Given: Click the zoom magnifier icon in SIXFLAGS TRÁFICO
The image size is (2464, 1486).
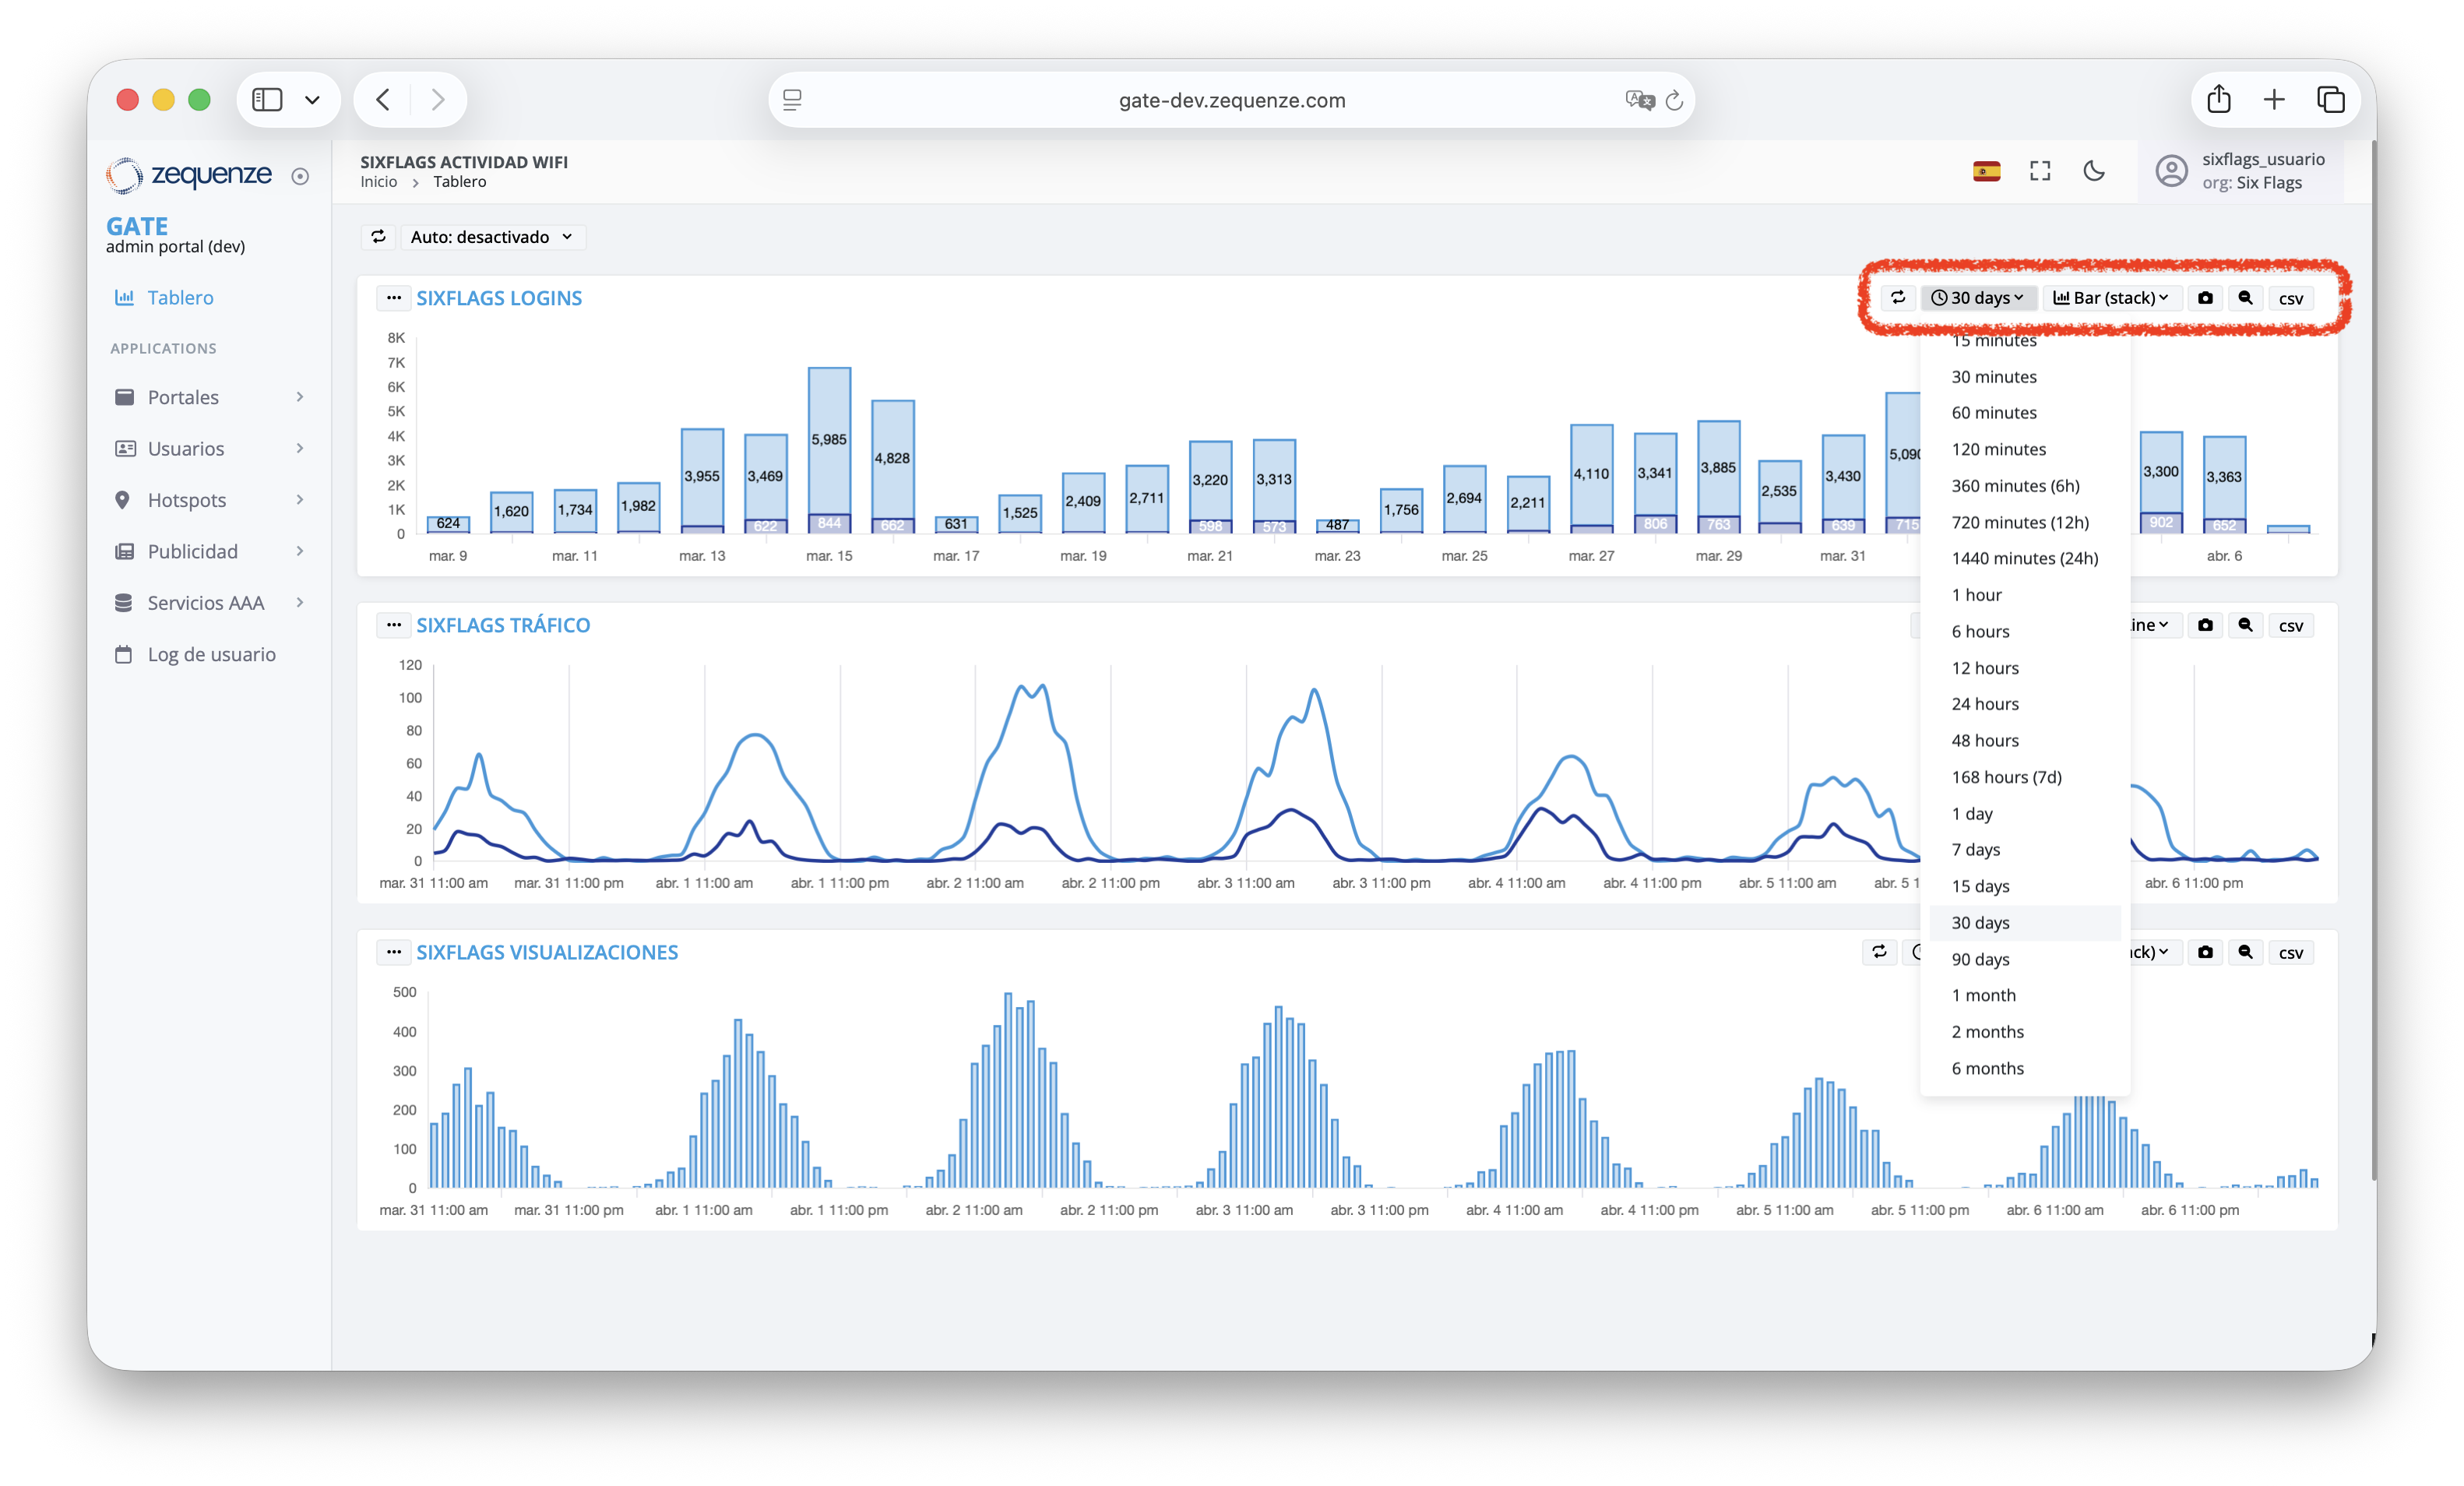Looking at the screenshot, I should click(2245, 625).
